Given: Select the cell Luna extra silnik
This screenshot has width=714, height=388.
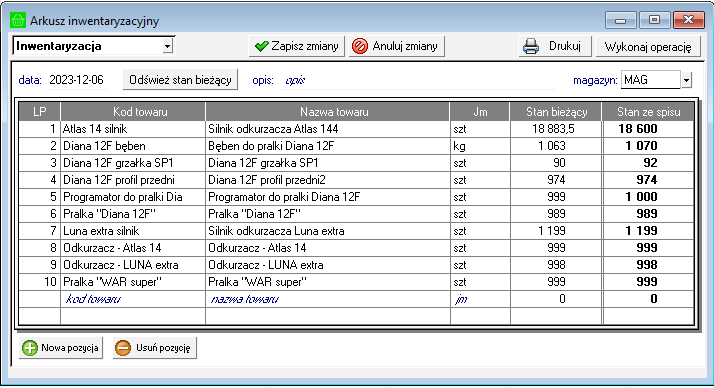Looking at the screenshot, I should coord(133,231).
